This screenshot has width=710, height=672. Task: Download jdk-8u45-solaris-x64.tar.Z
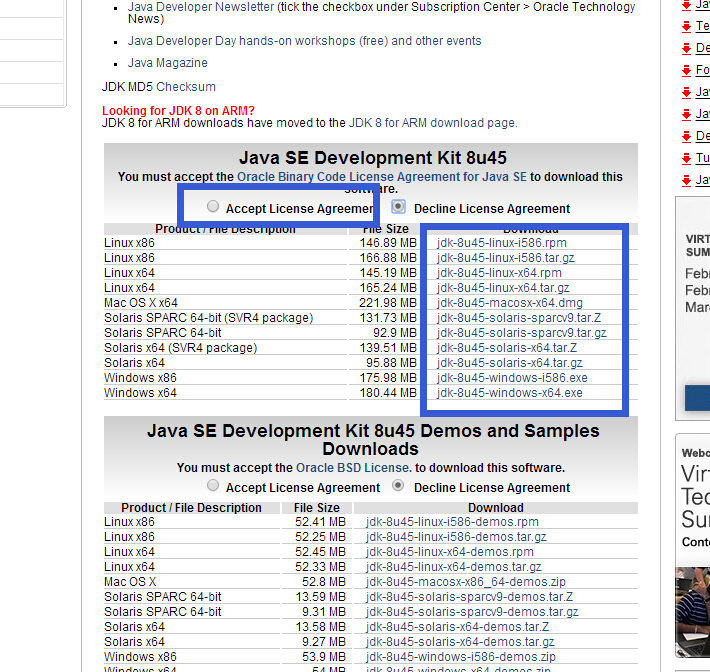click(507, 347)
